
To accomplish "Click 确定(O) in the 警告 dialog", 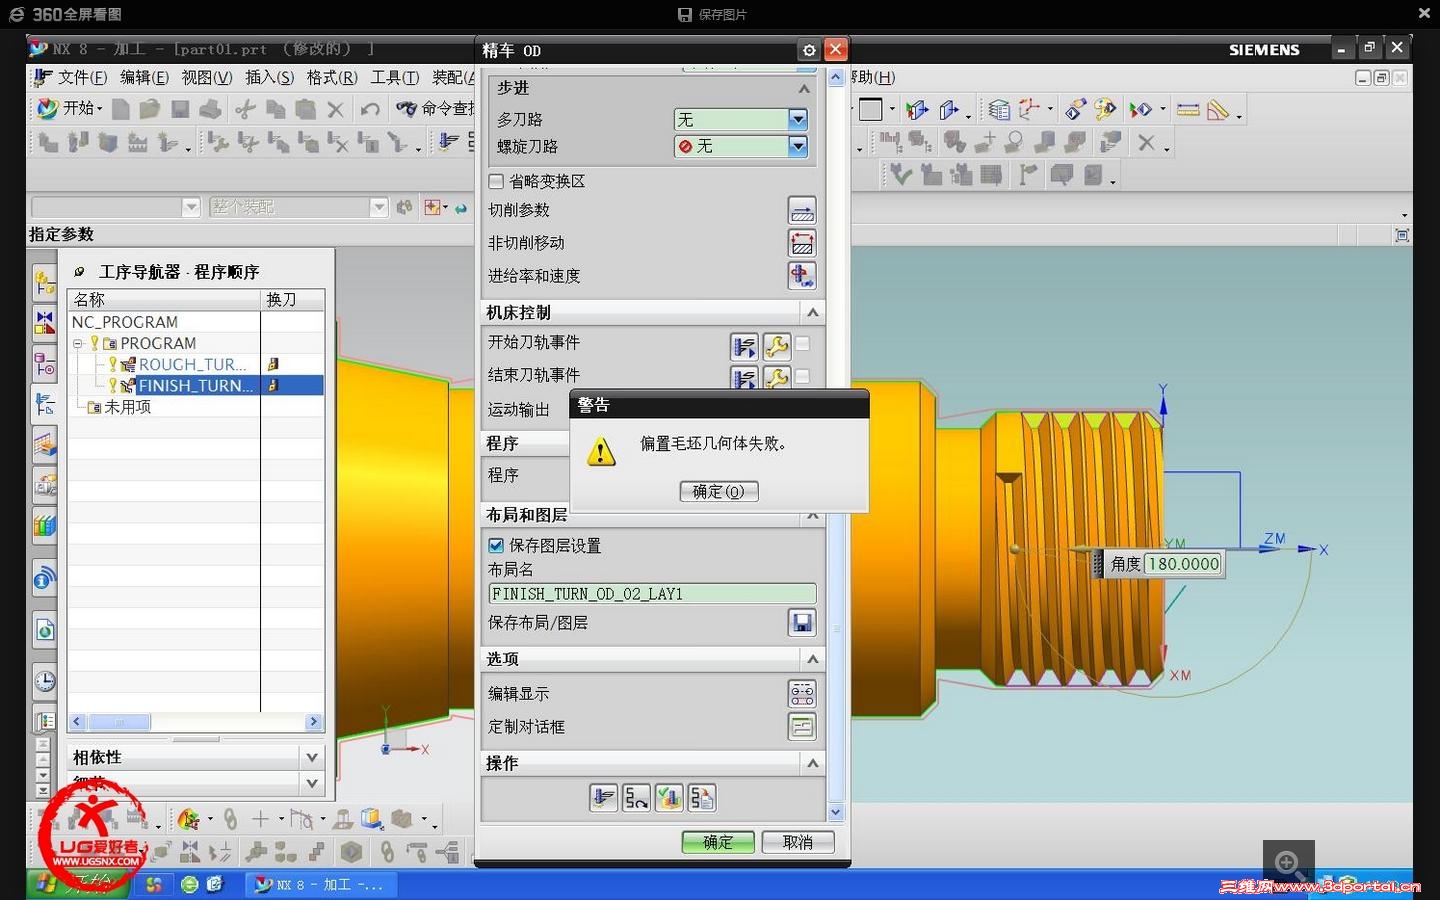I will coord(719,491).
